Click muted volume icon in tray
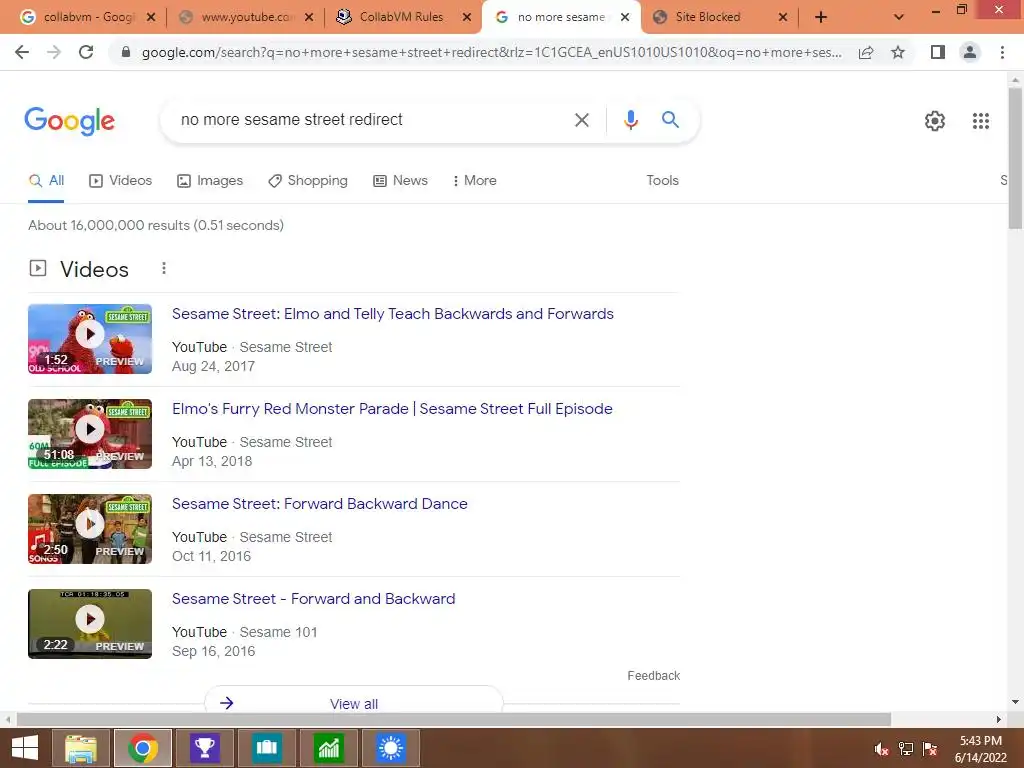 pyautogui.click(x=881, y=749)
